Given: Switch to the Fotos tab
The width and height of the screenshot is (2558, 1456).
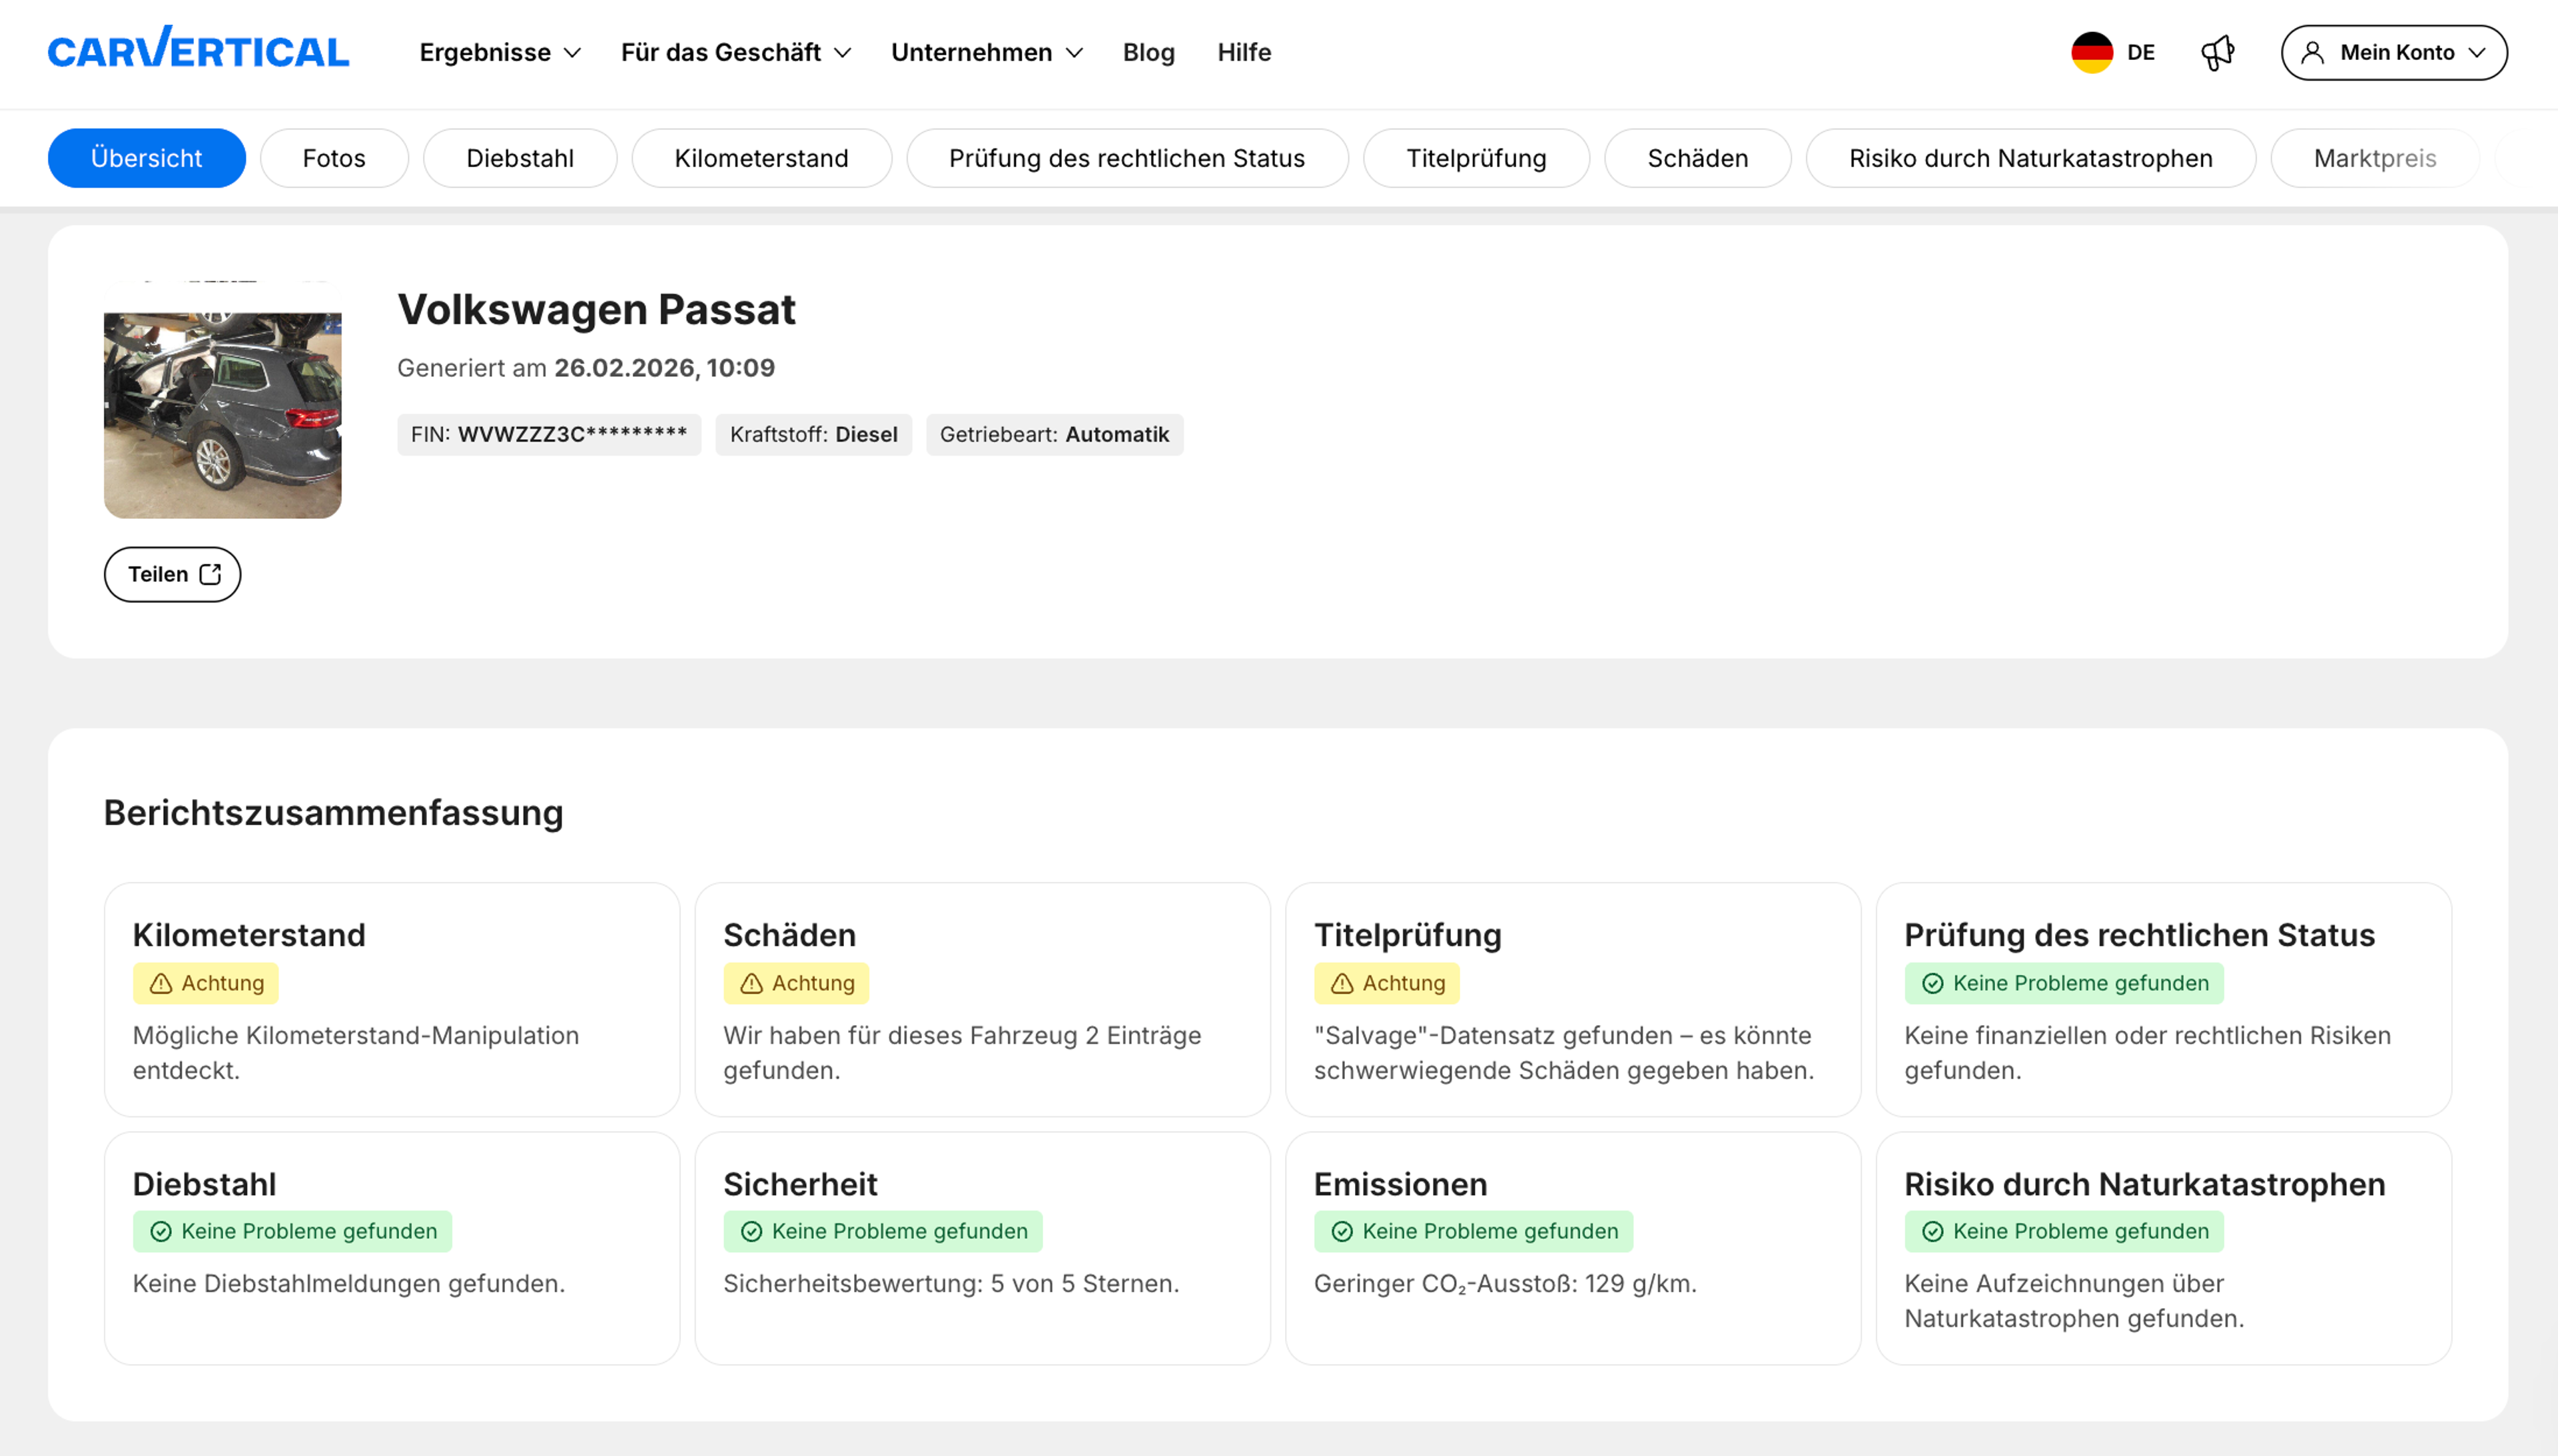Looking at the screenshot, I should 334,158.
